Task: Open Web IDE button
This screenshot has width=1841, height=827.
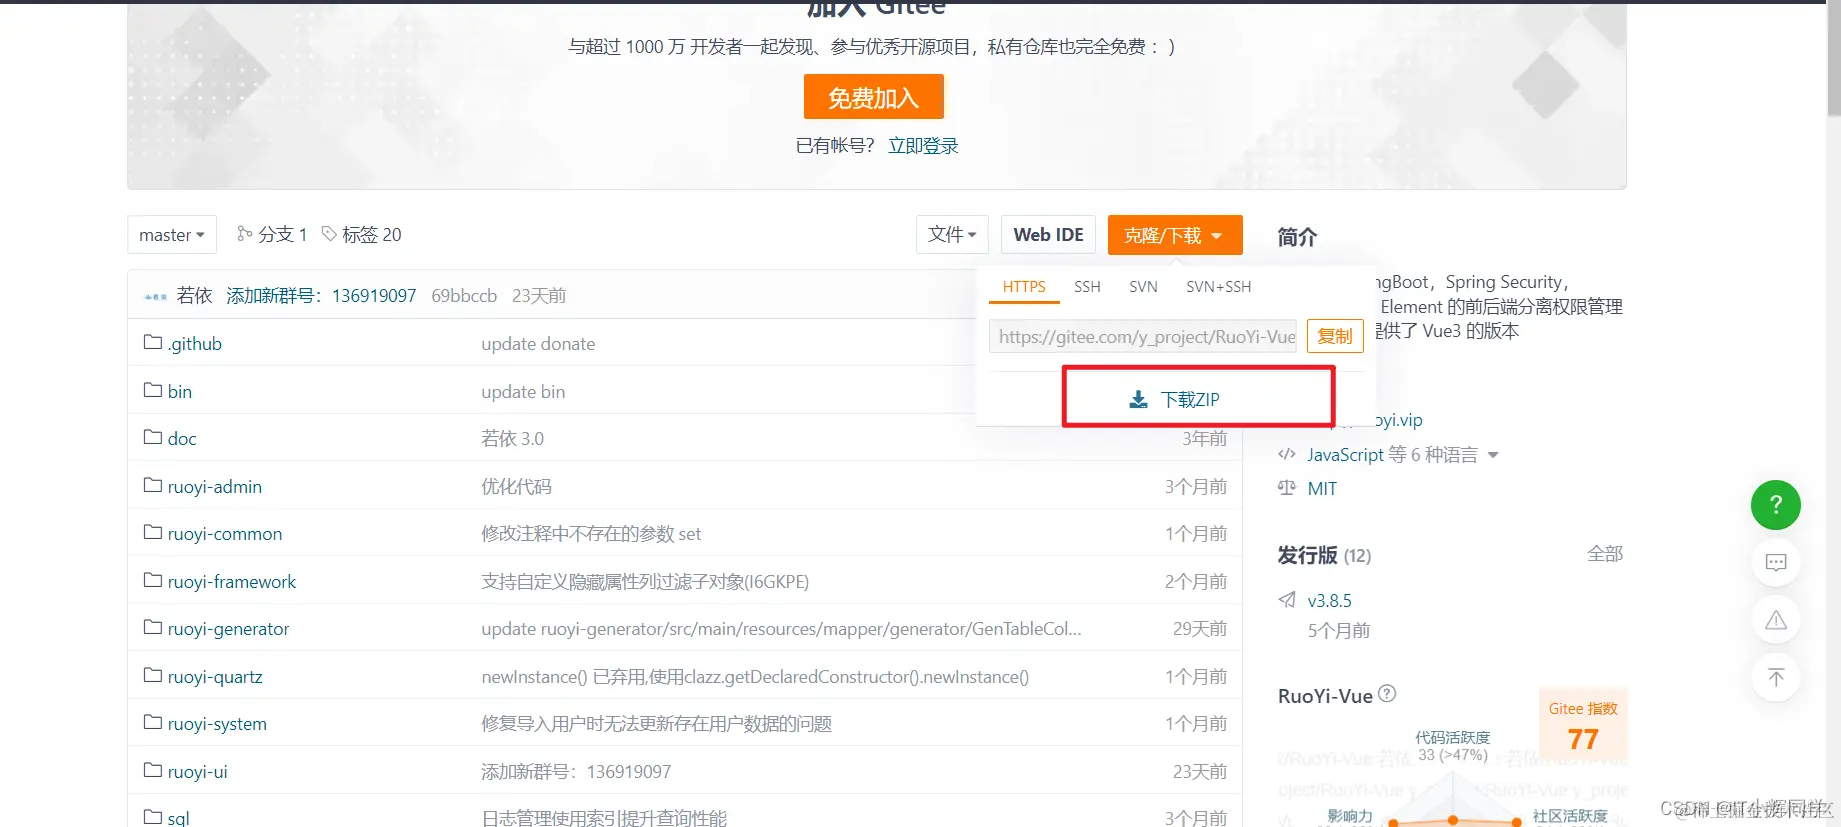Action: click(1048, 235)
